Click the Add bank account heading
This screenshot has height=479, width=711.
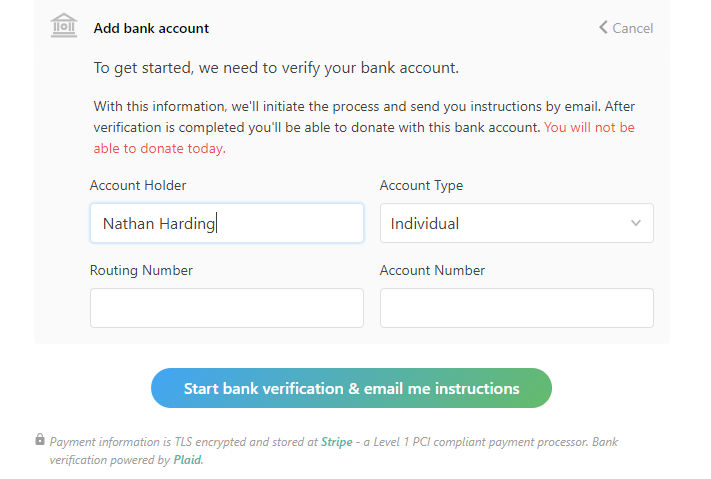(151, 28)
